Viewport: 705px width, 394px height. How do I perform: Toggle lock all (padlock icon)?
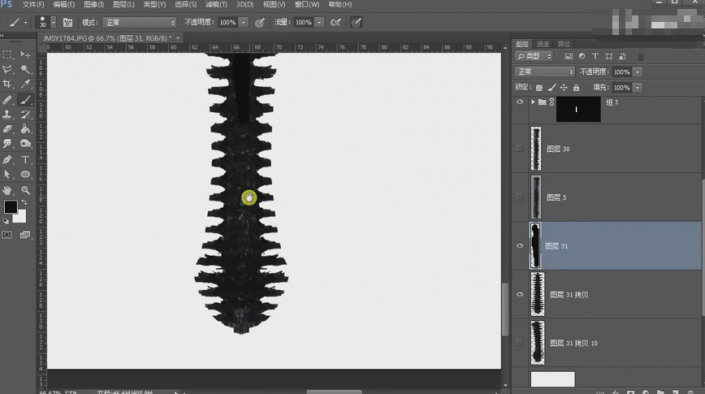click(576, 87)
